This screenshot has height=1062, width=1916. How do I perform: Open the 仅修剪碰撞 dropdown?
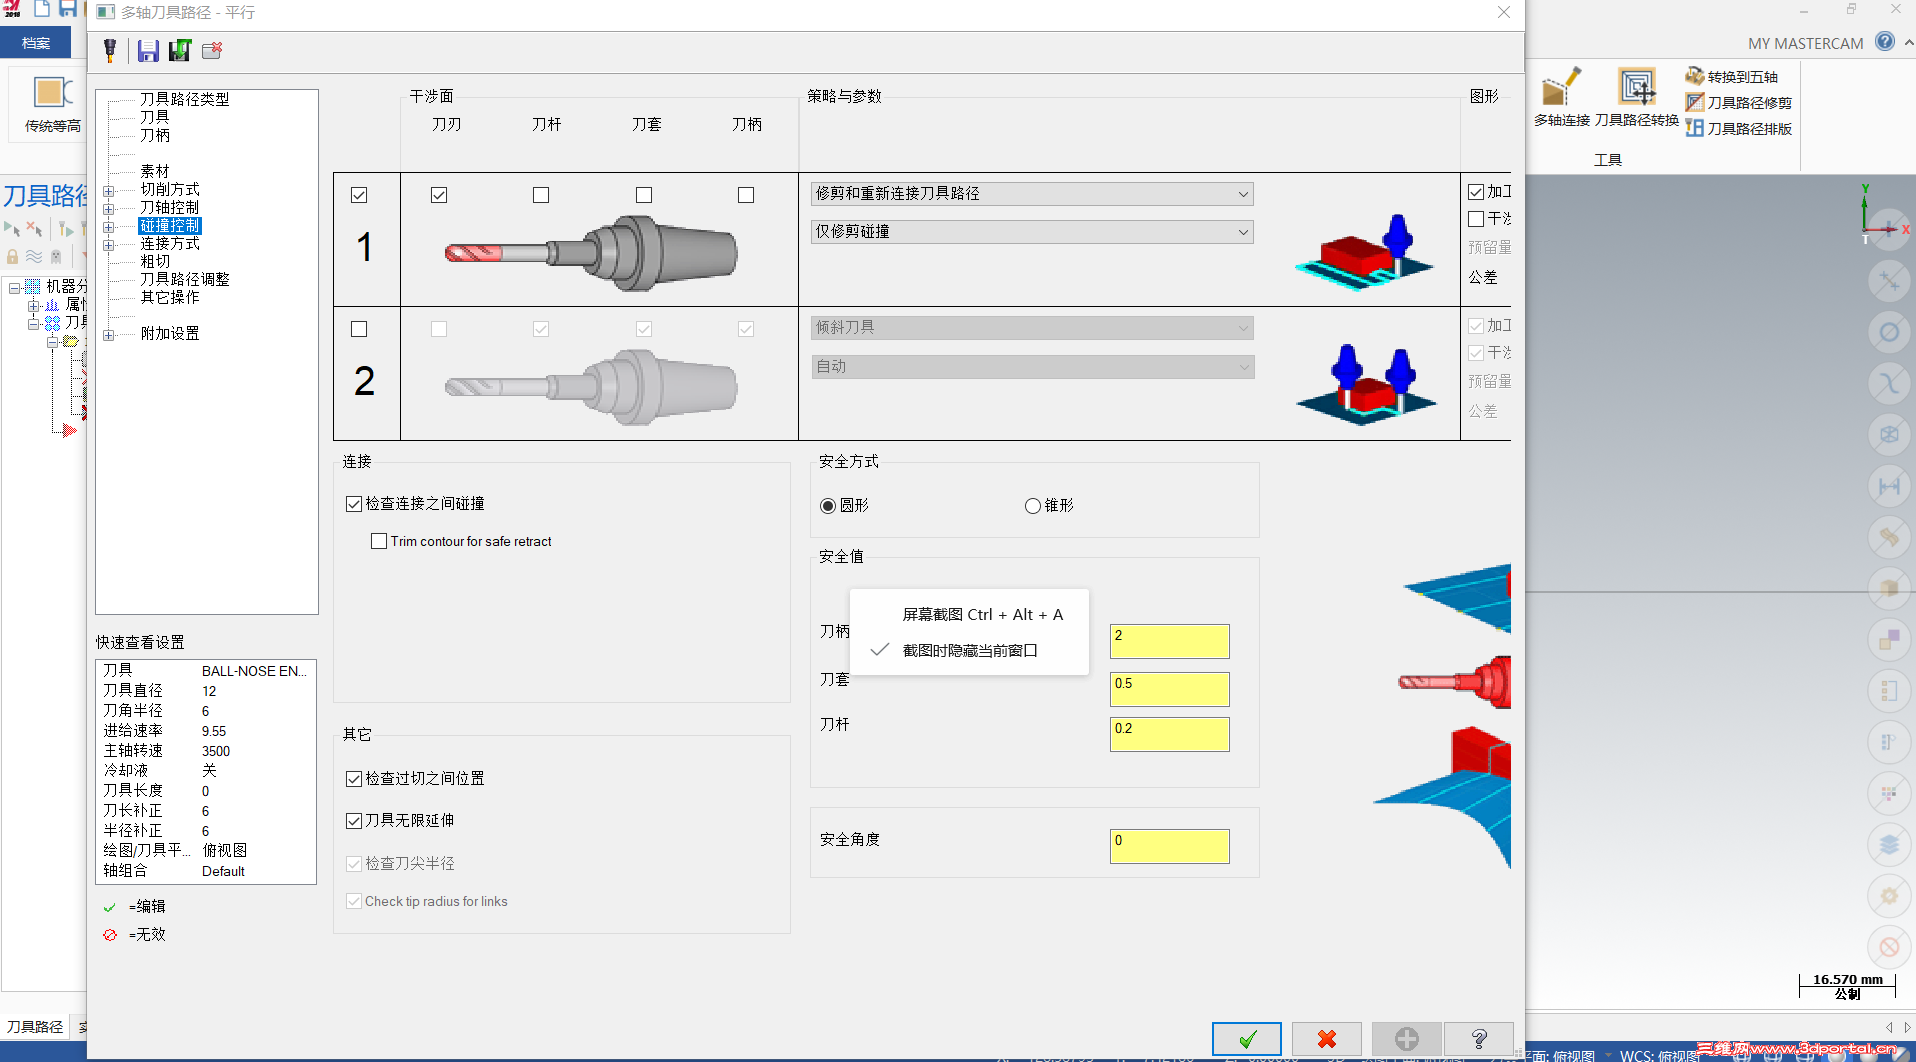[1032, 232]
